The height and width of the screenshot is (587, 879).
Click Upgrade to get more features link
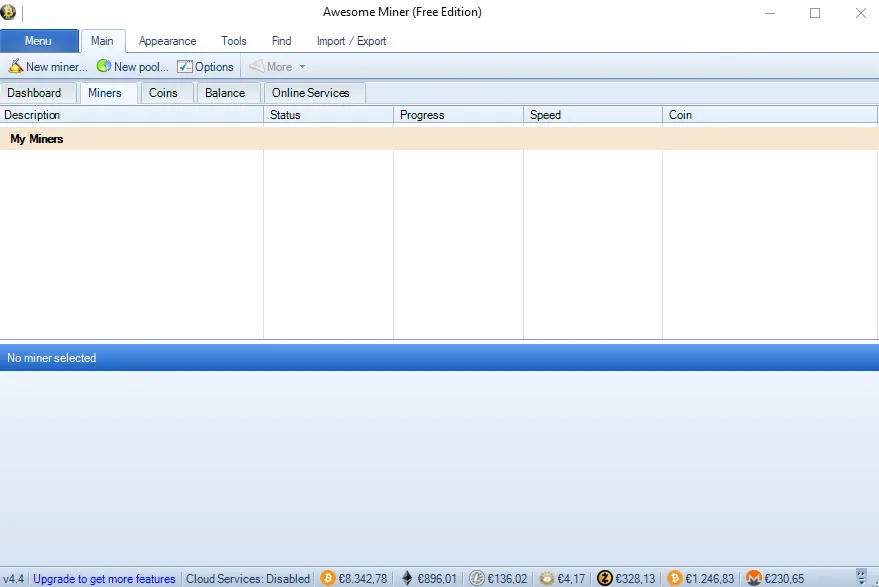(x=104, y=579)
